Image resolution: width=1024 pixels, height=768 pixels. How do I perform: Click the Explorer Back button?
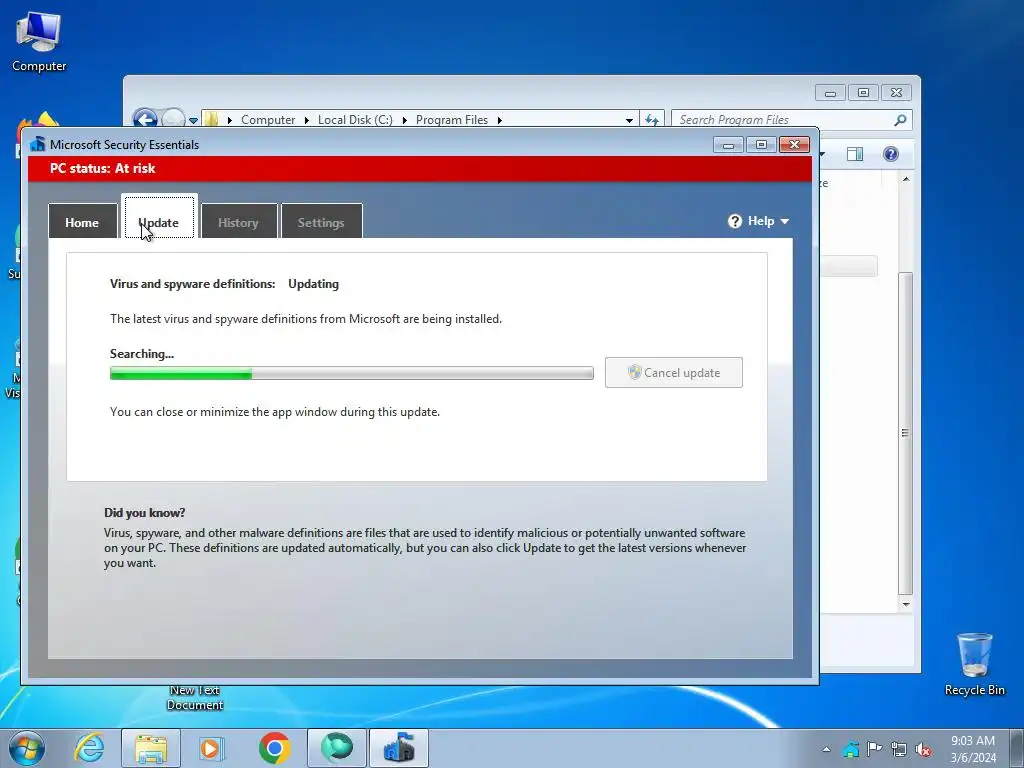click(145, 119)
